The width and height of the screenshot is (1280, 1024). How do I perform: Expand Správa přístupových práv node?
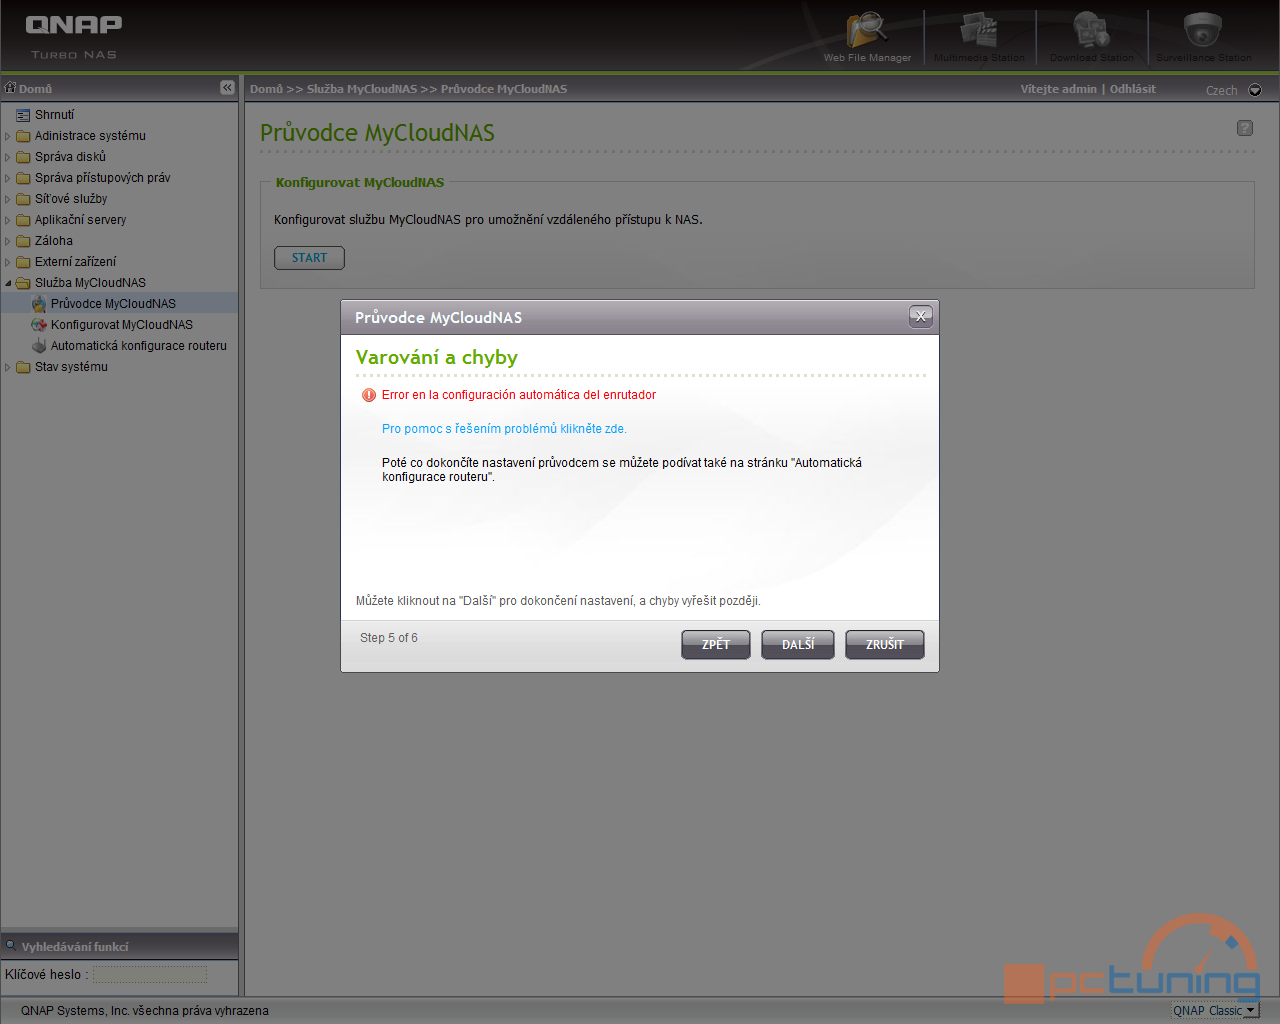[x=8, y=178]
